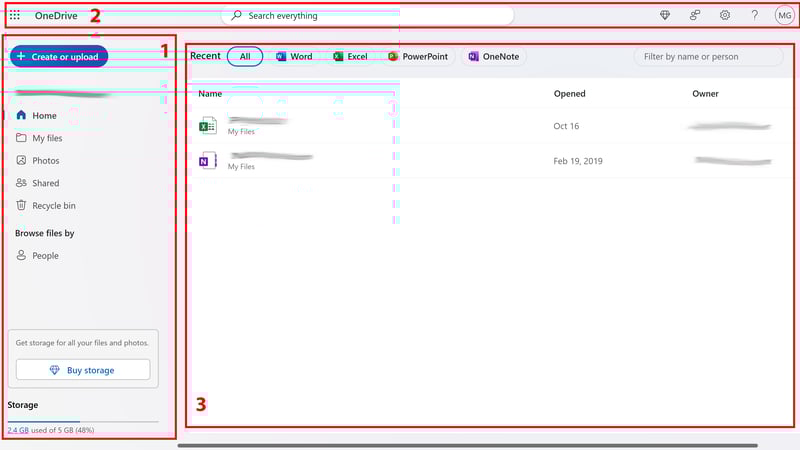Screen dimensions: 800x450
Task: Open the app launcher grid icon
Action: pyautogui.click(x=15, y=15)
